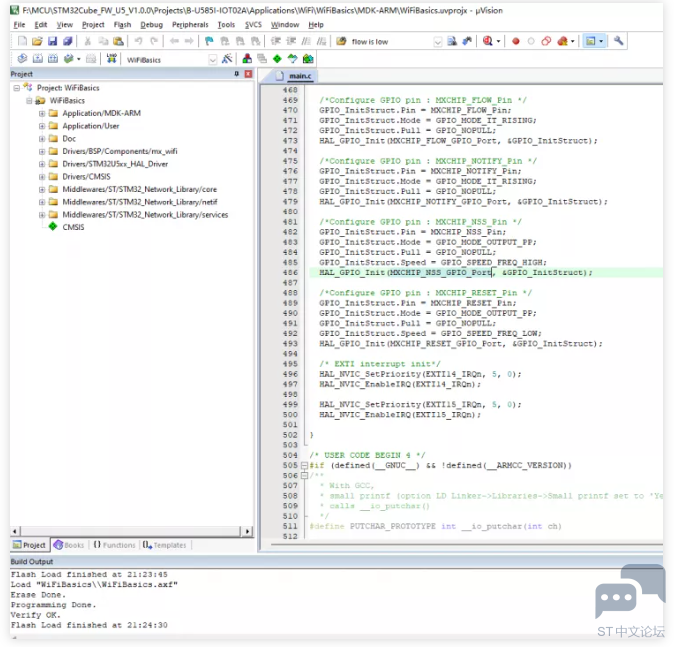Toggle bookmark on current line icon

[209, 41]
